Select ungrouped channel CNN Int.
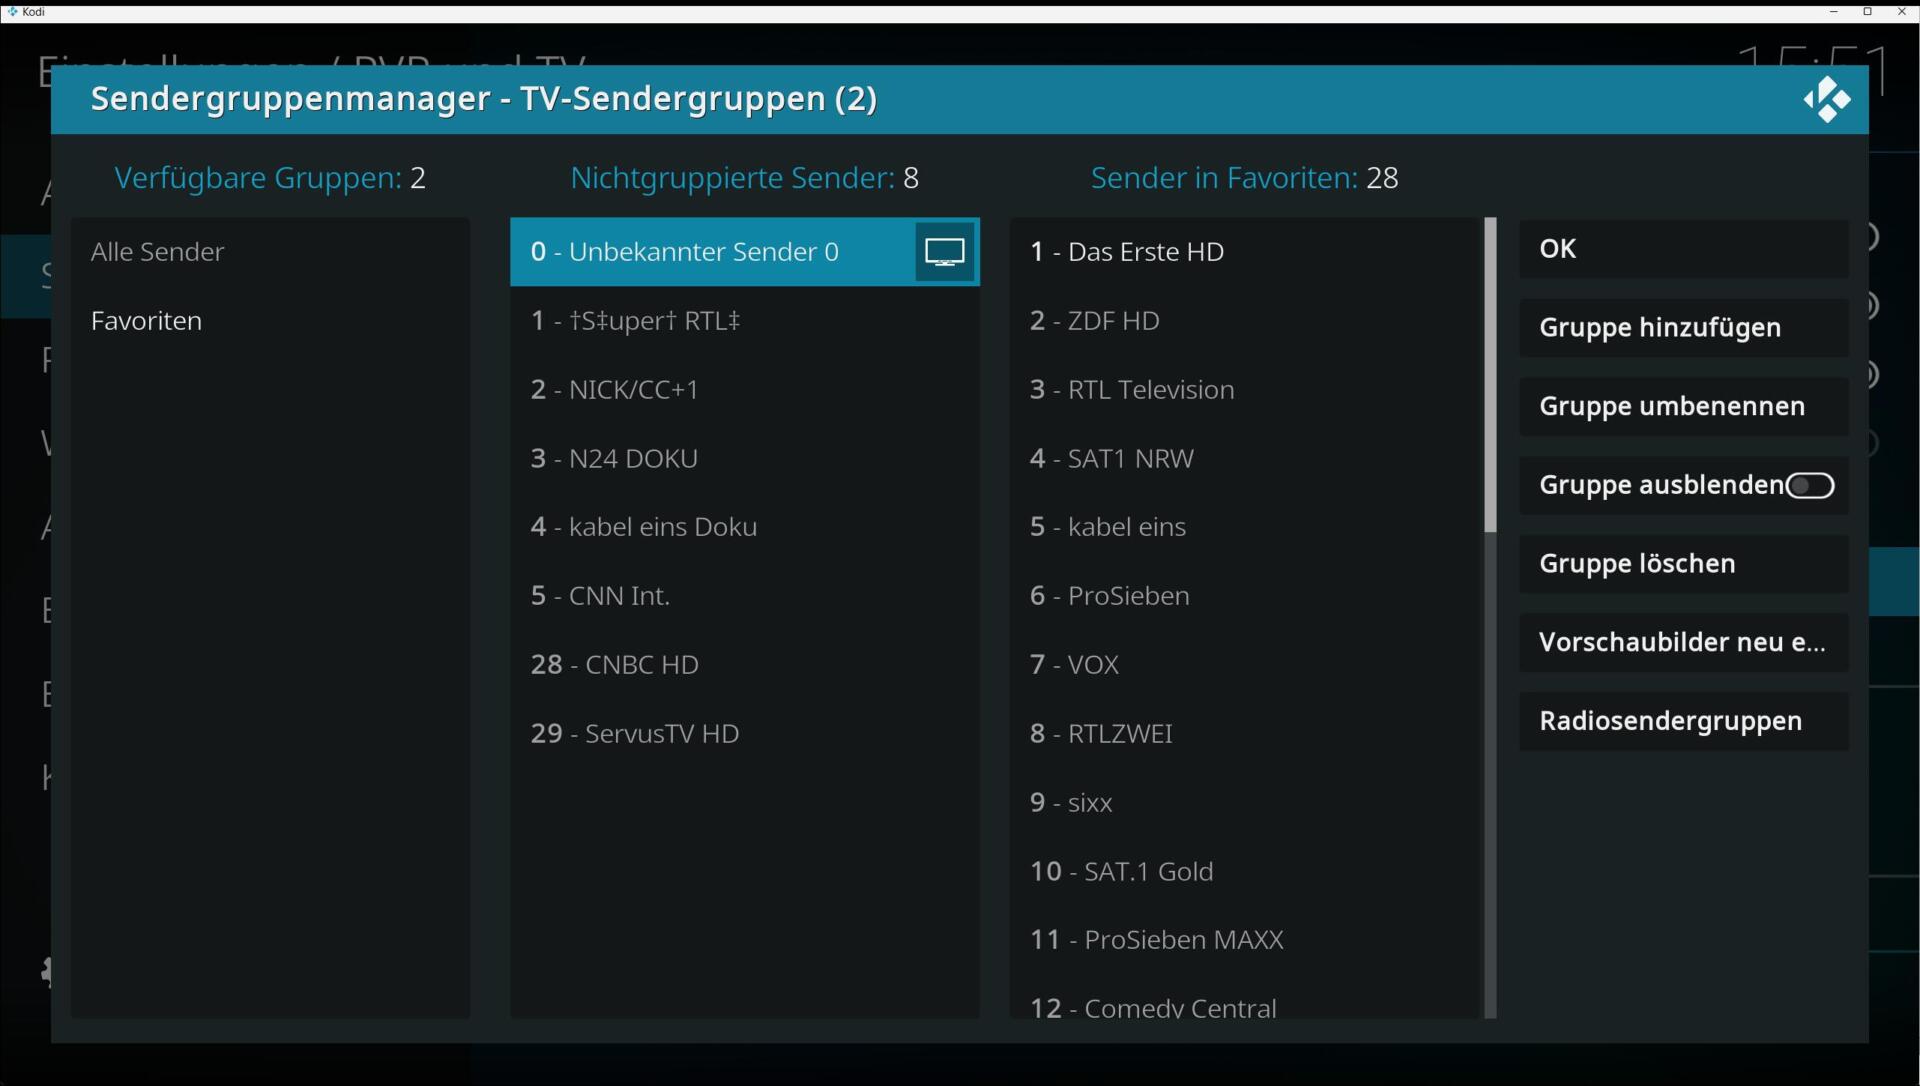Screen dimensions: 1920x1086 pyautogui.click(x=745, y=596)
